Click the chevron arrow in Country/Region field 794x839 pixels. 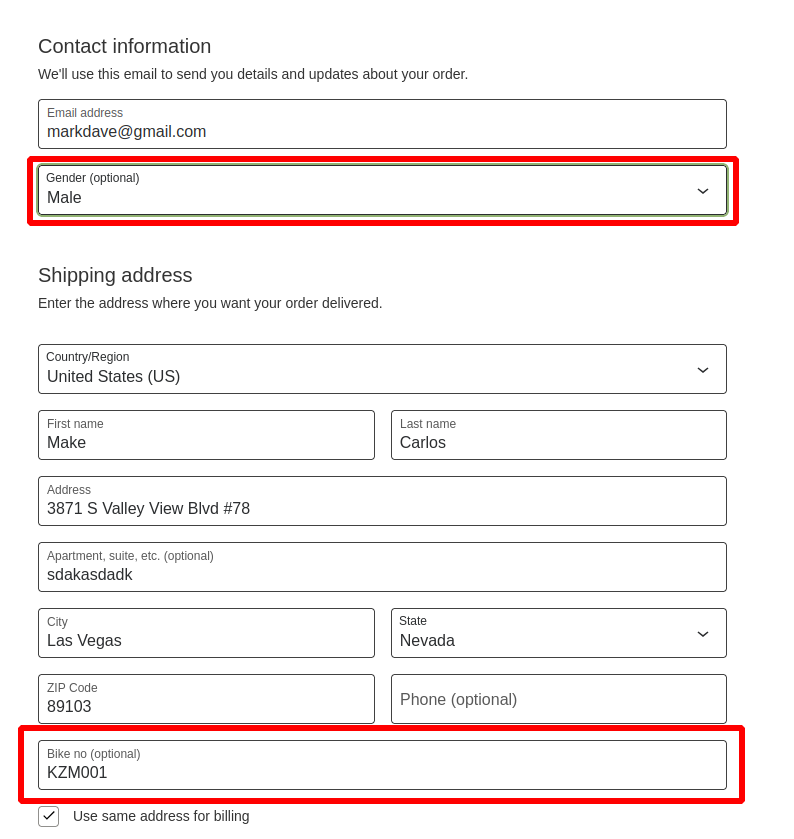703,370
